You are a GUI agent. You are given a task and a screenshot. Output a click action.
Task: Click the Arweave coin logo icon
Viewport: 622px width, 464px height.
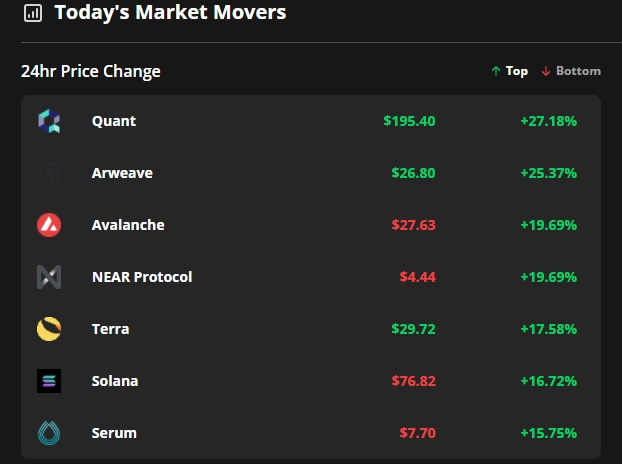coord(49,173)
